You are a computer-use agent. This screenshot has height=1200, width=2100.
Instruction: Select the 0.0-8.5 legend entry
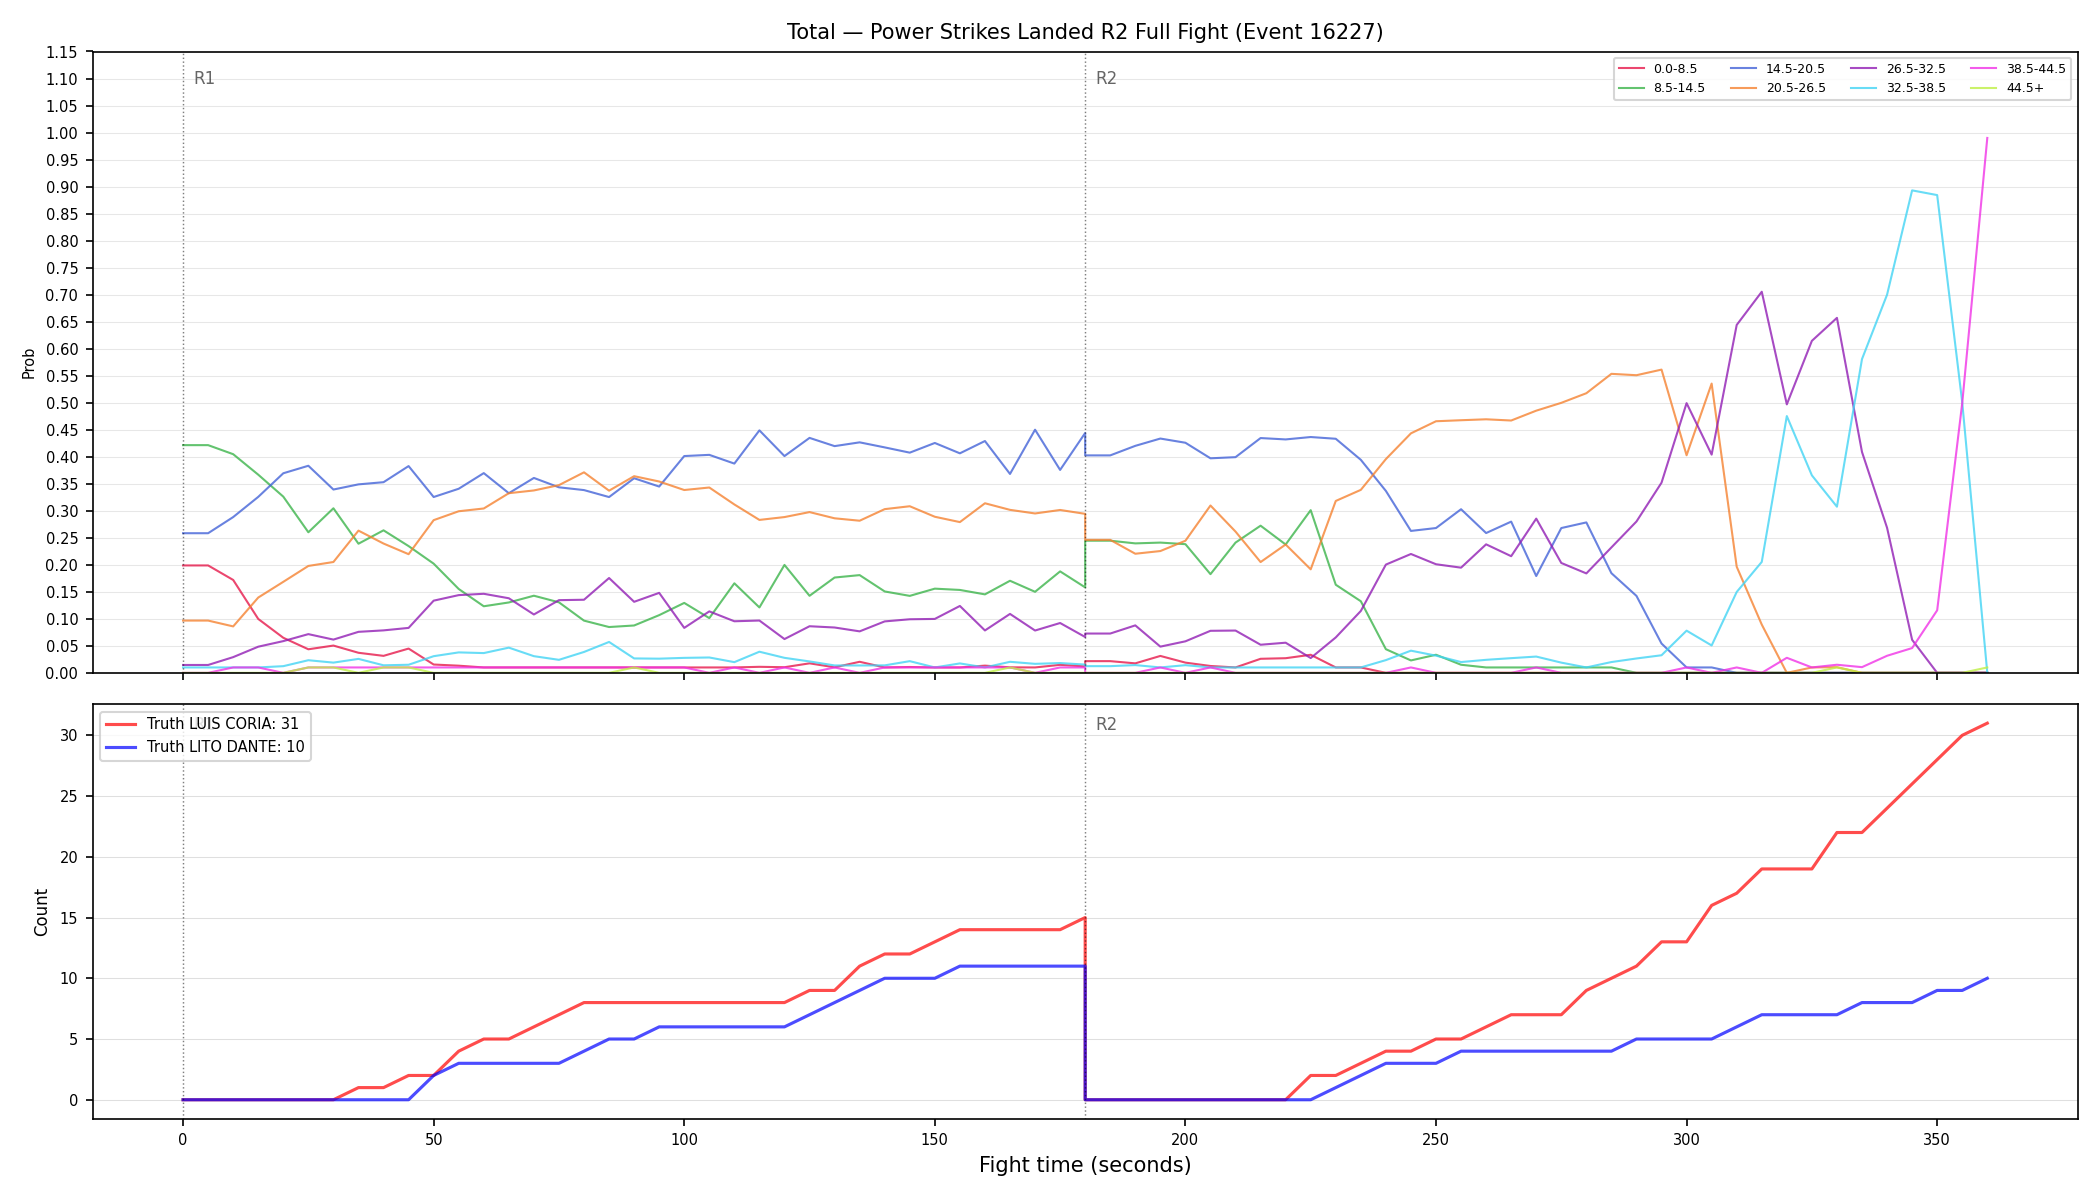(1658, 69)
